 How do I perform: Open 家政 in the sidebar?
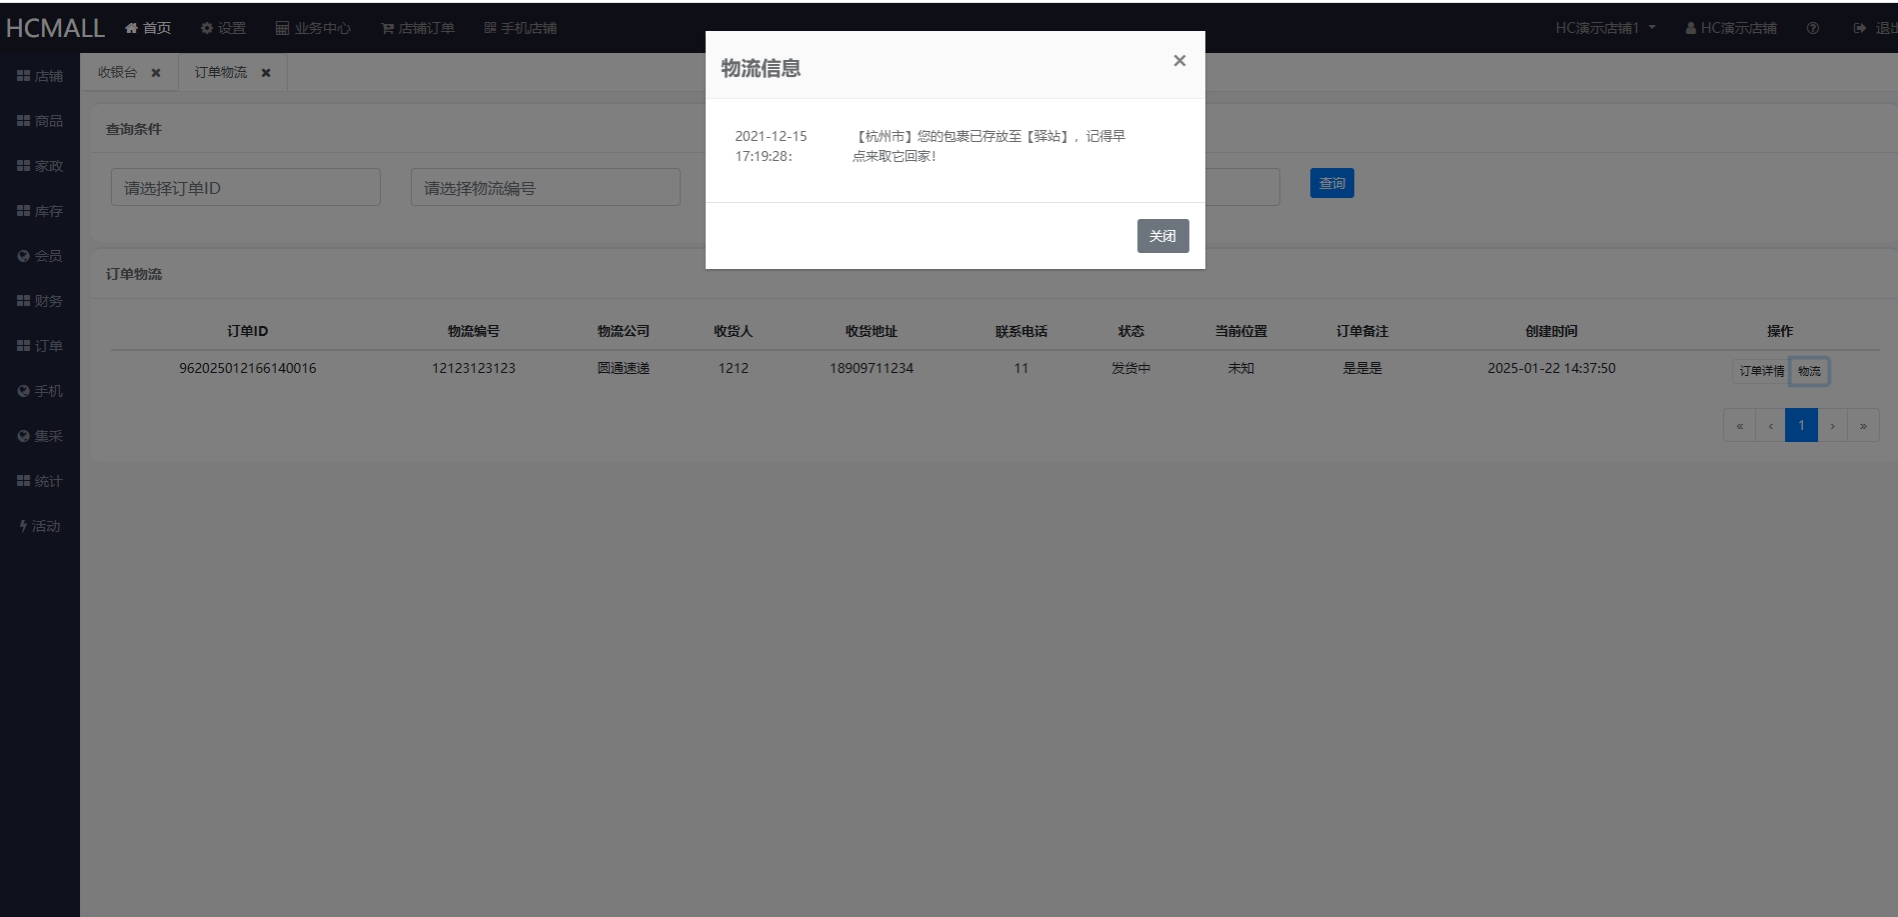(x=40, y=166)
